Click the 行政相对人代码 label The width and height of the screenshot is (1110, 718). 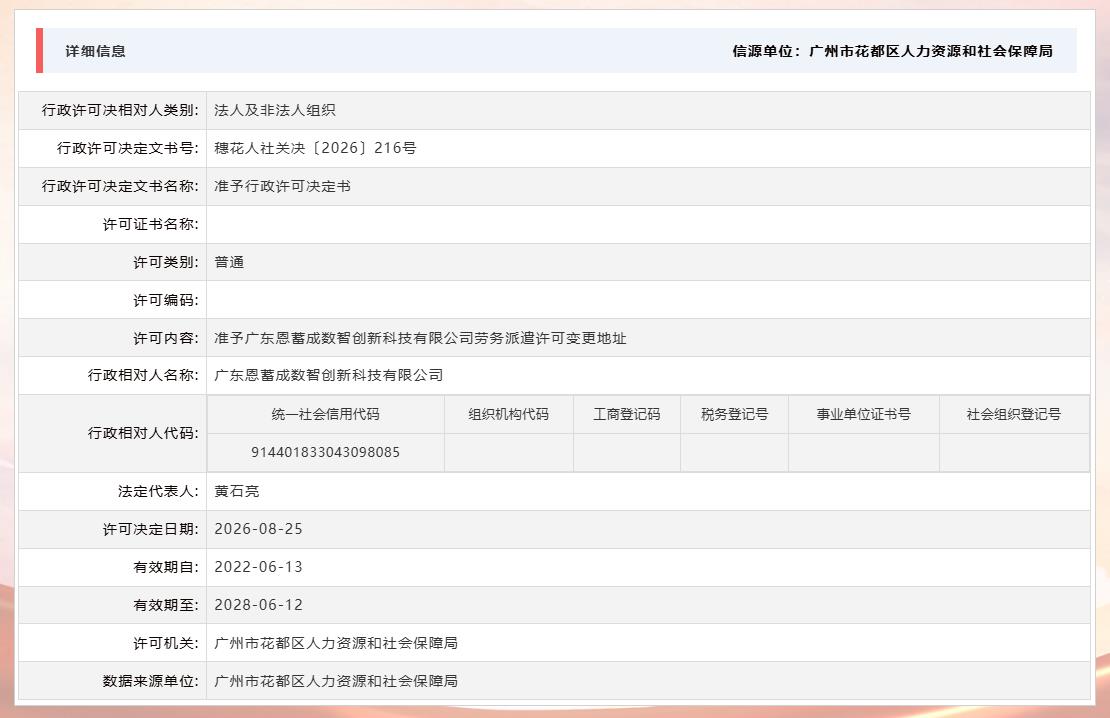[x=143, y=433]
